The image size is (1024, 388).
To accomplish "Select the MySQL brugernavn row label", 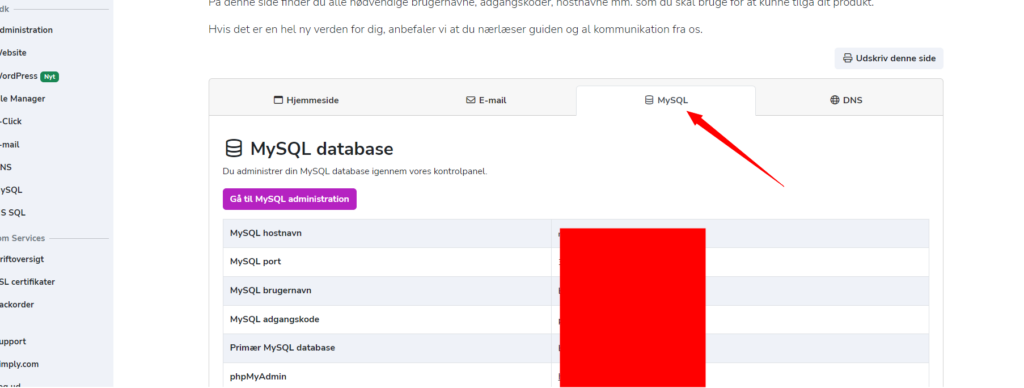I will pyautogui.click(x=270, y=291).
